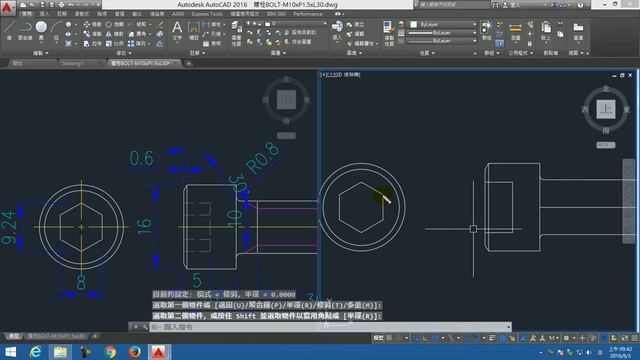Expand the Modify panel flyout
This screenshot has width=640, height=360.
click(x=124, y=53)
